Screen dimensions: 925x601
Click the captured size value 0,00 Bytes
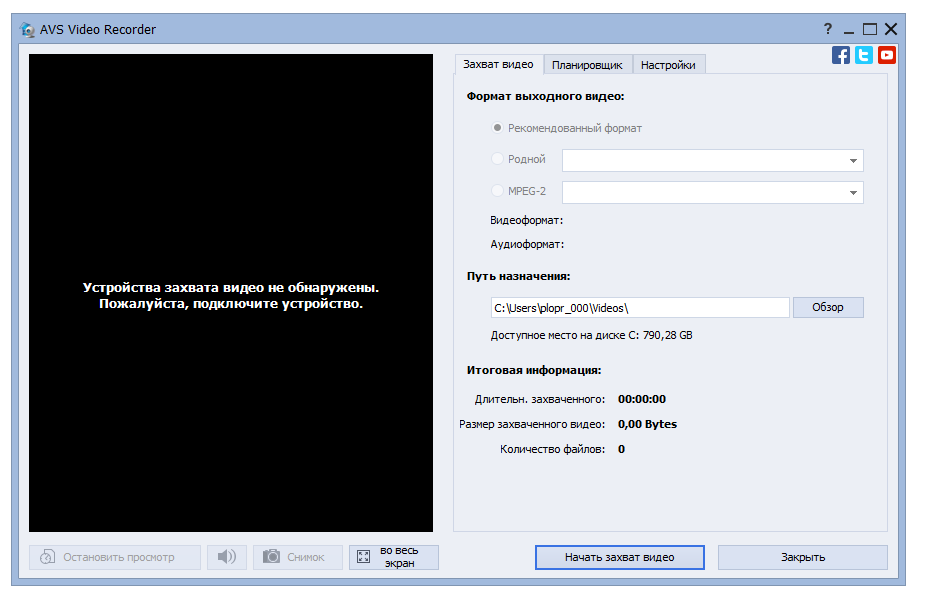647,424
